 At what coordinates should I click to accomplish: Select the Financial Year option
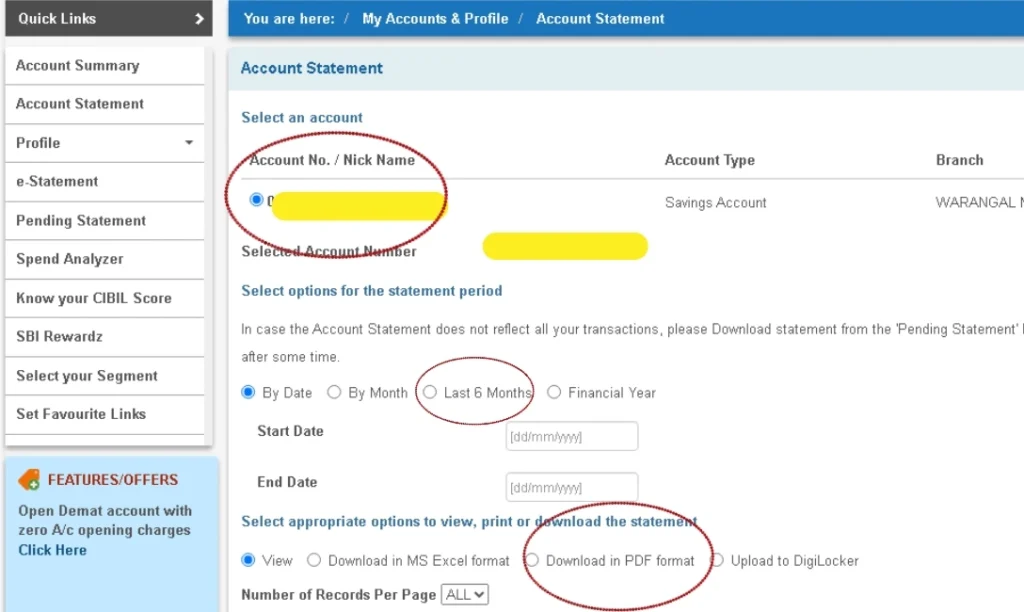coord(554,392)
